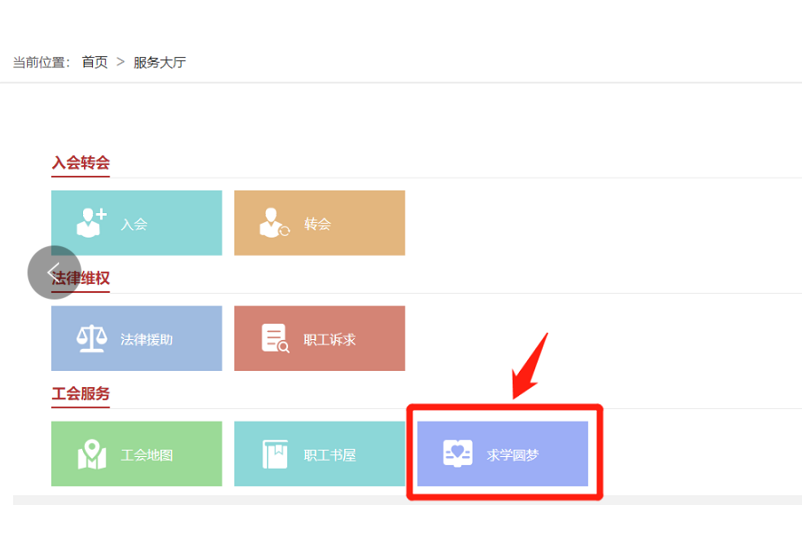Image resolution: width=802 pixels, height=546 pixels.
Task: Click the 工会地图 map pin icon
Action: 92,454
